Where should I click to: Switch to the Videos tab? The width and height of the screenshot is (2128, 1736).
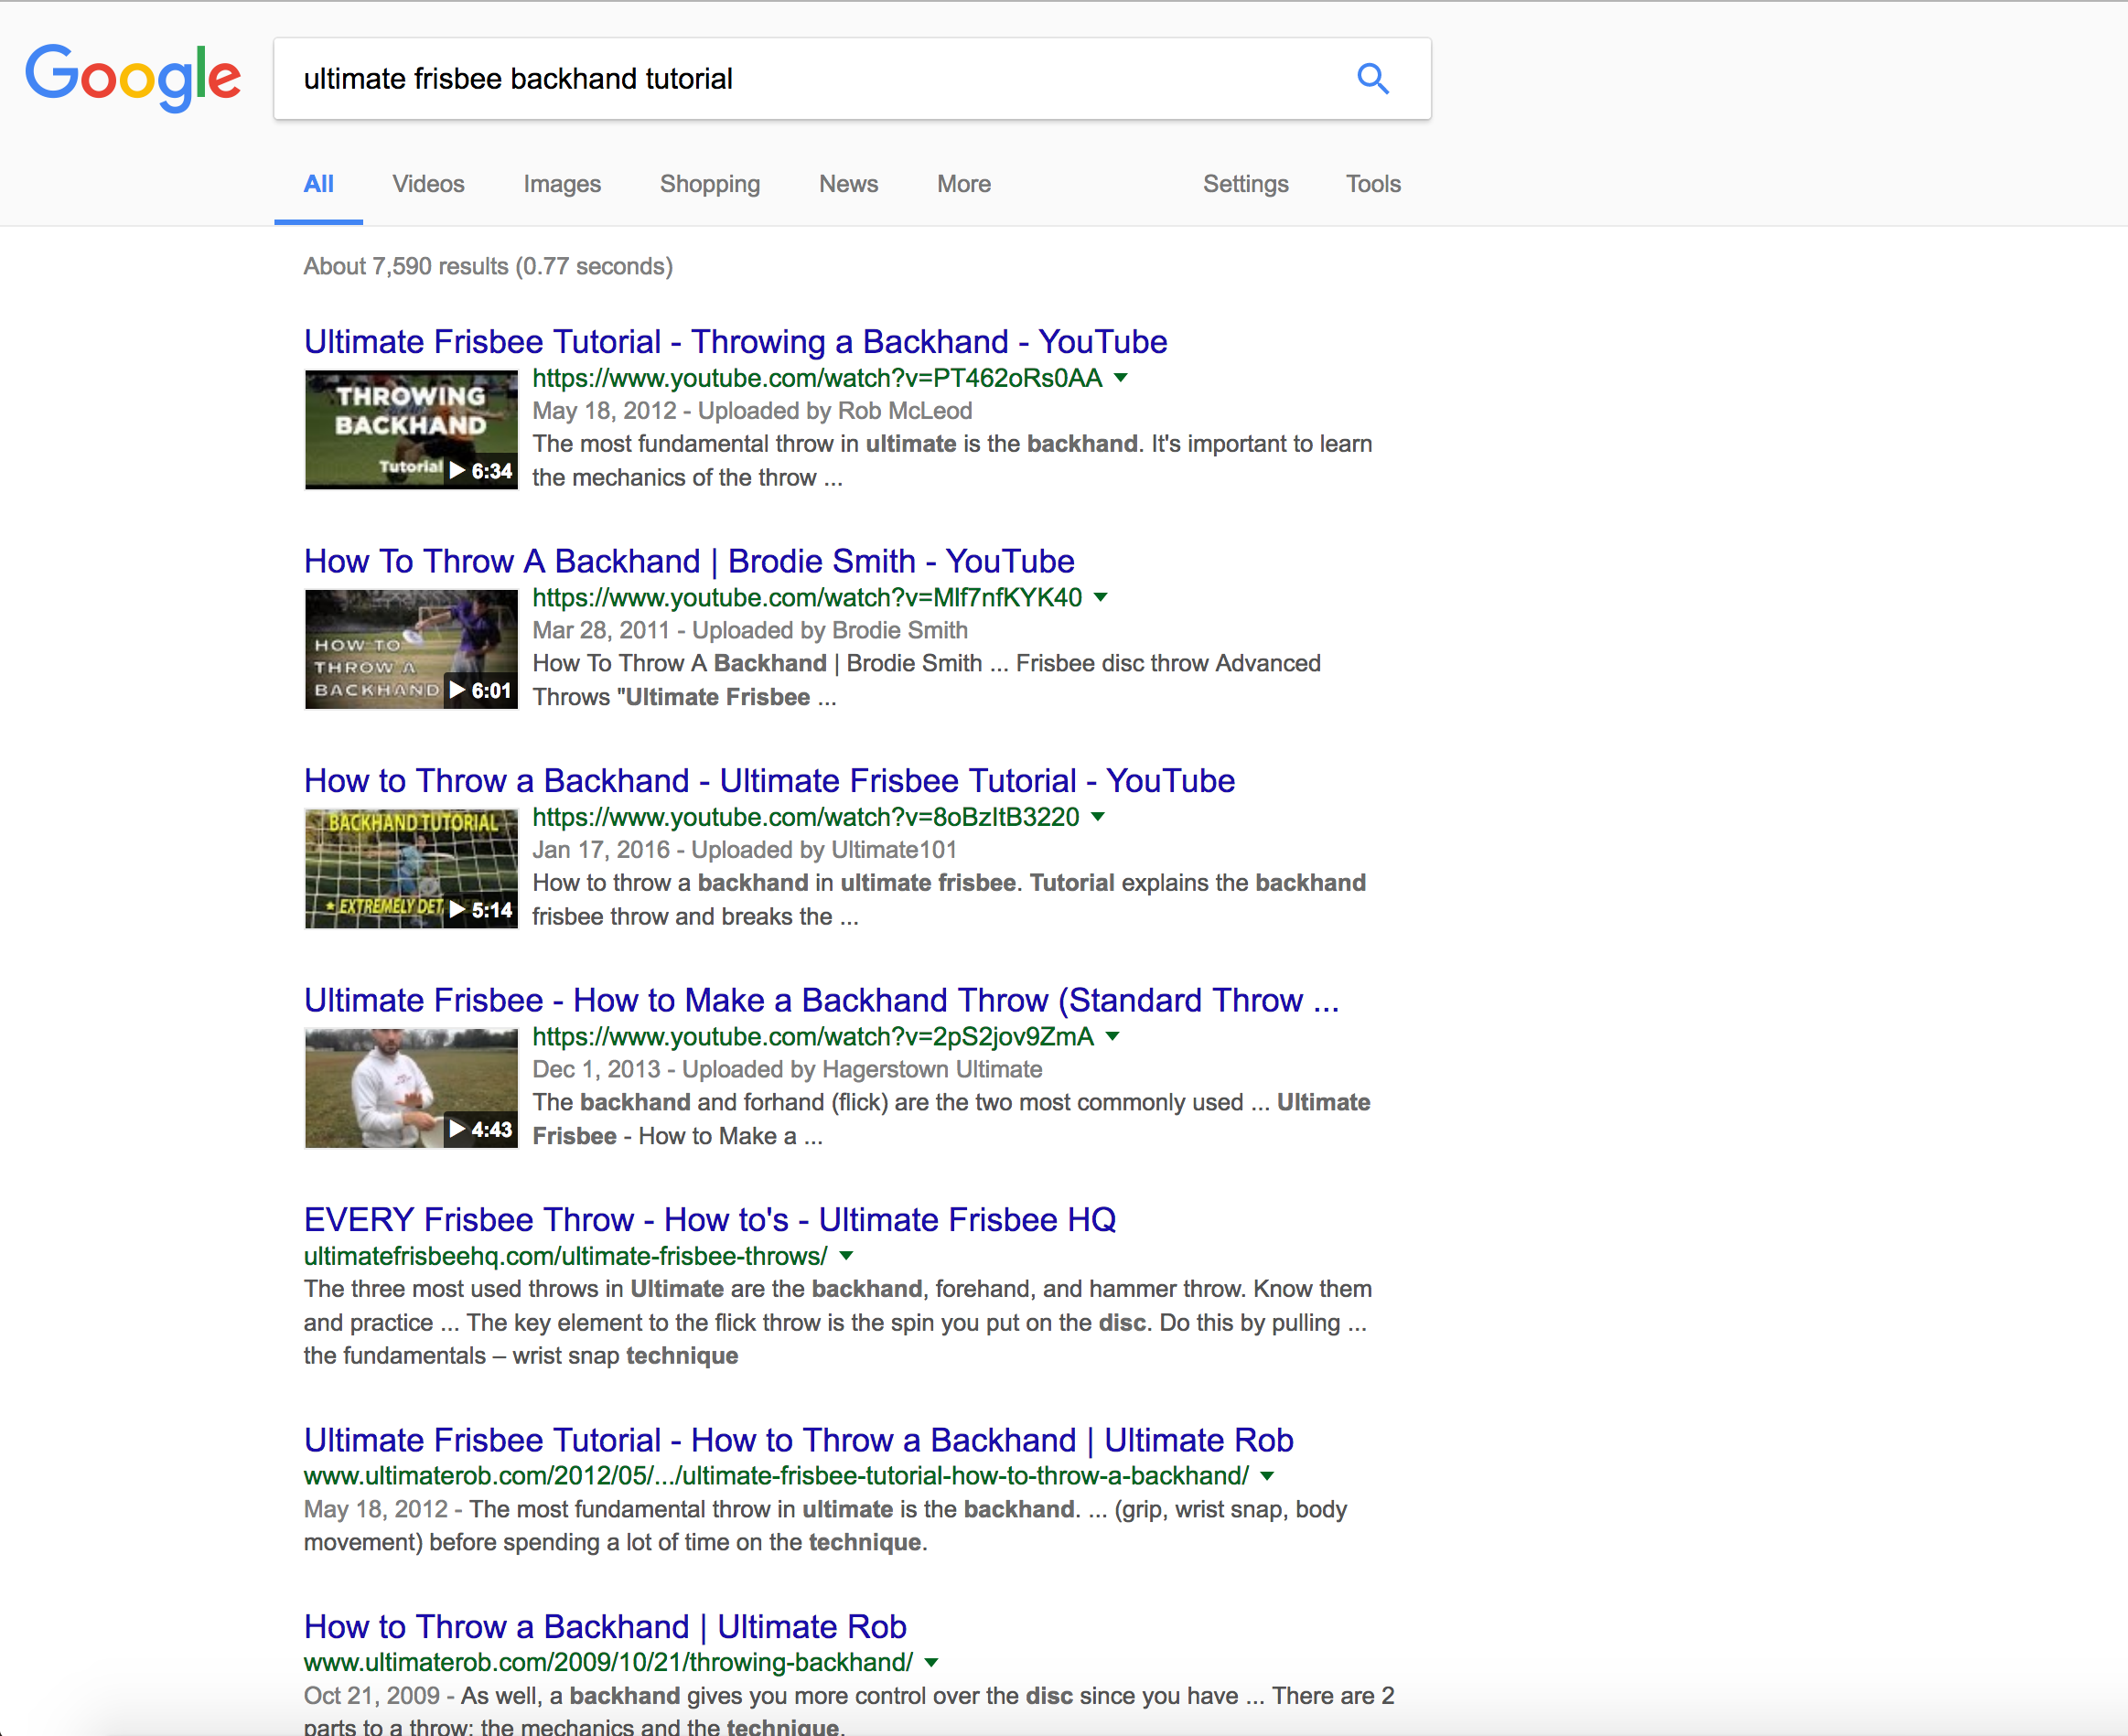tap(428, 184)
